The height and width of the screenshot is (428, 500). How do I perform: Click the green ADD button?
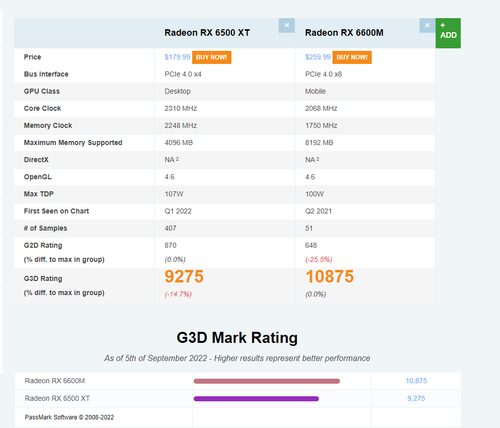coord(448,33)
